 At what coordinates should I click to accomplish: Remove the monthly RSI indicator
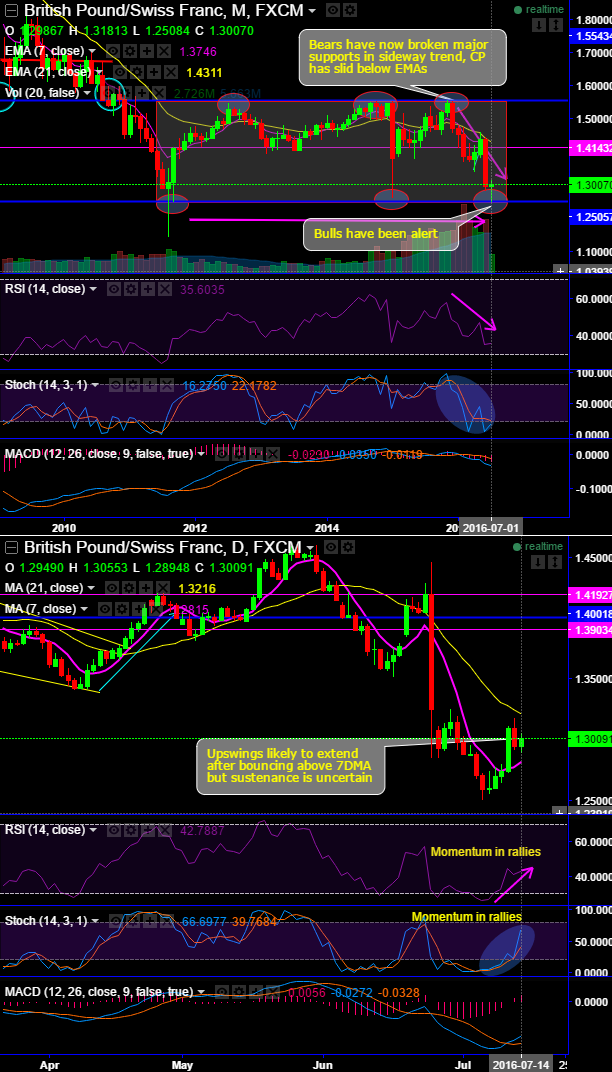[x=163, y=289]
